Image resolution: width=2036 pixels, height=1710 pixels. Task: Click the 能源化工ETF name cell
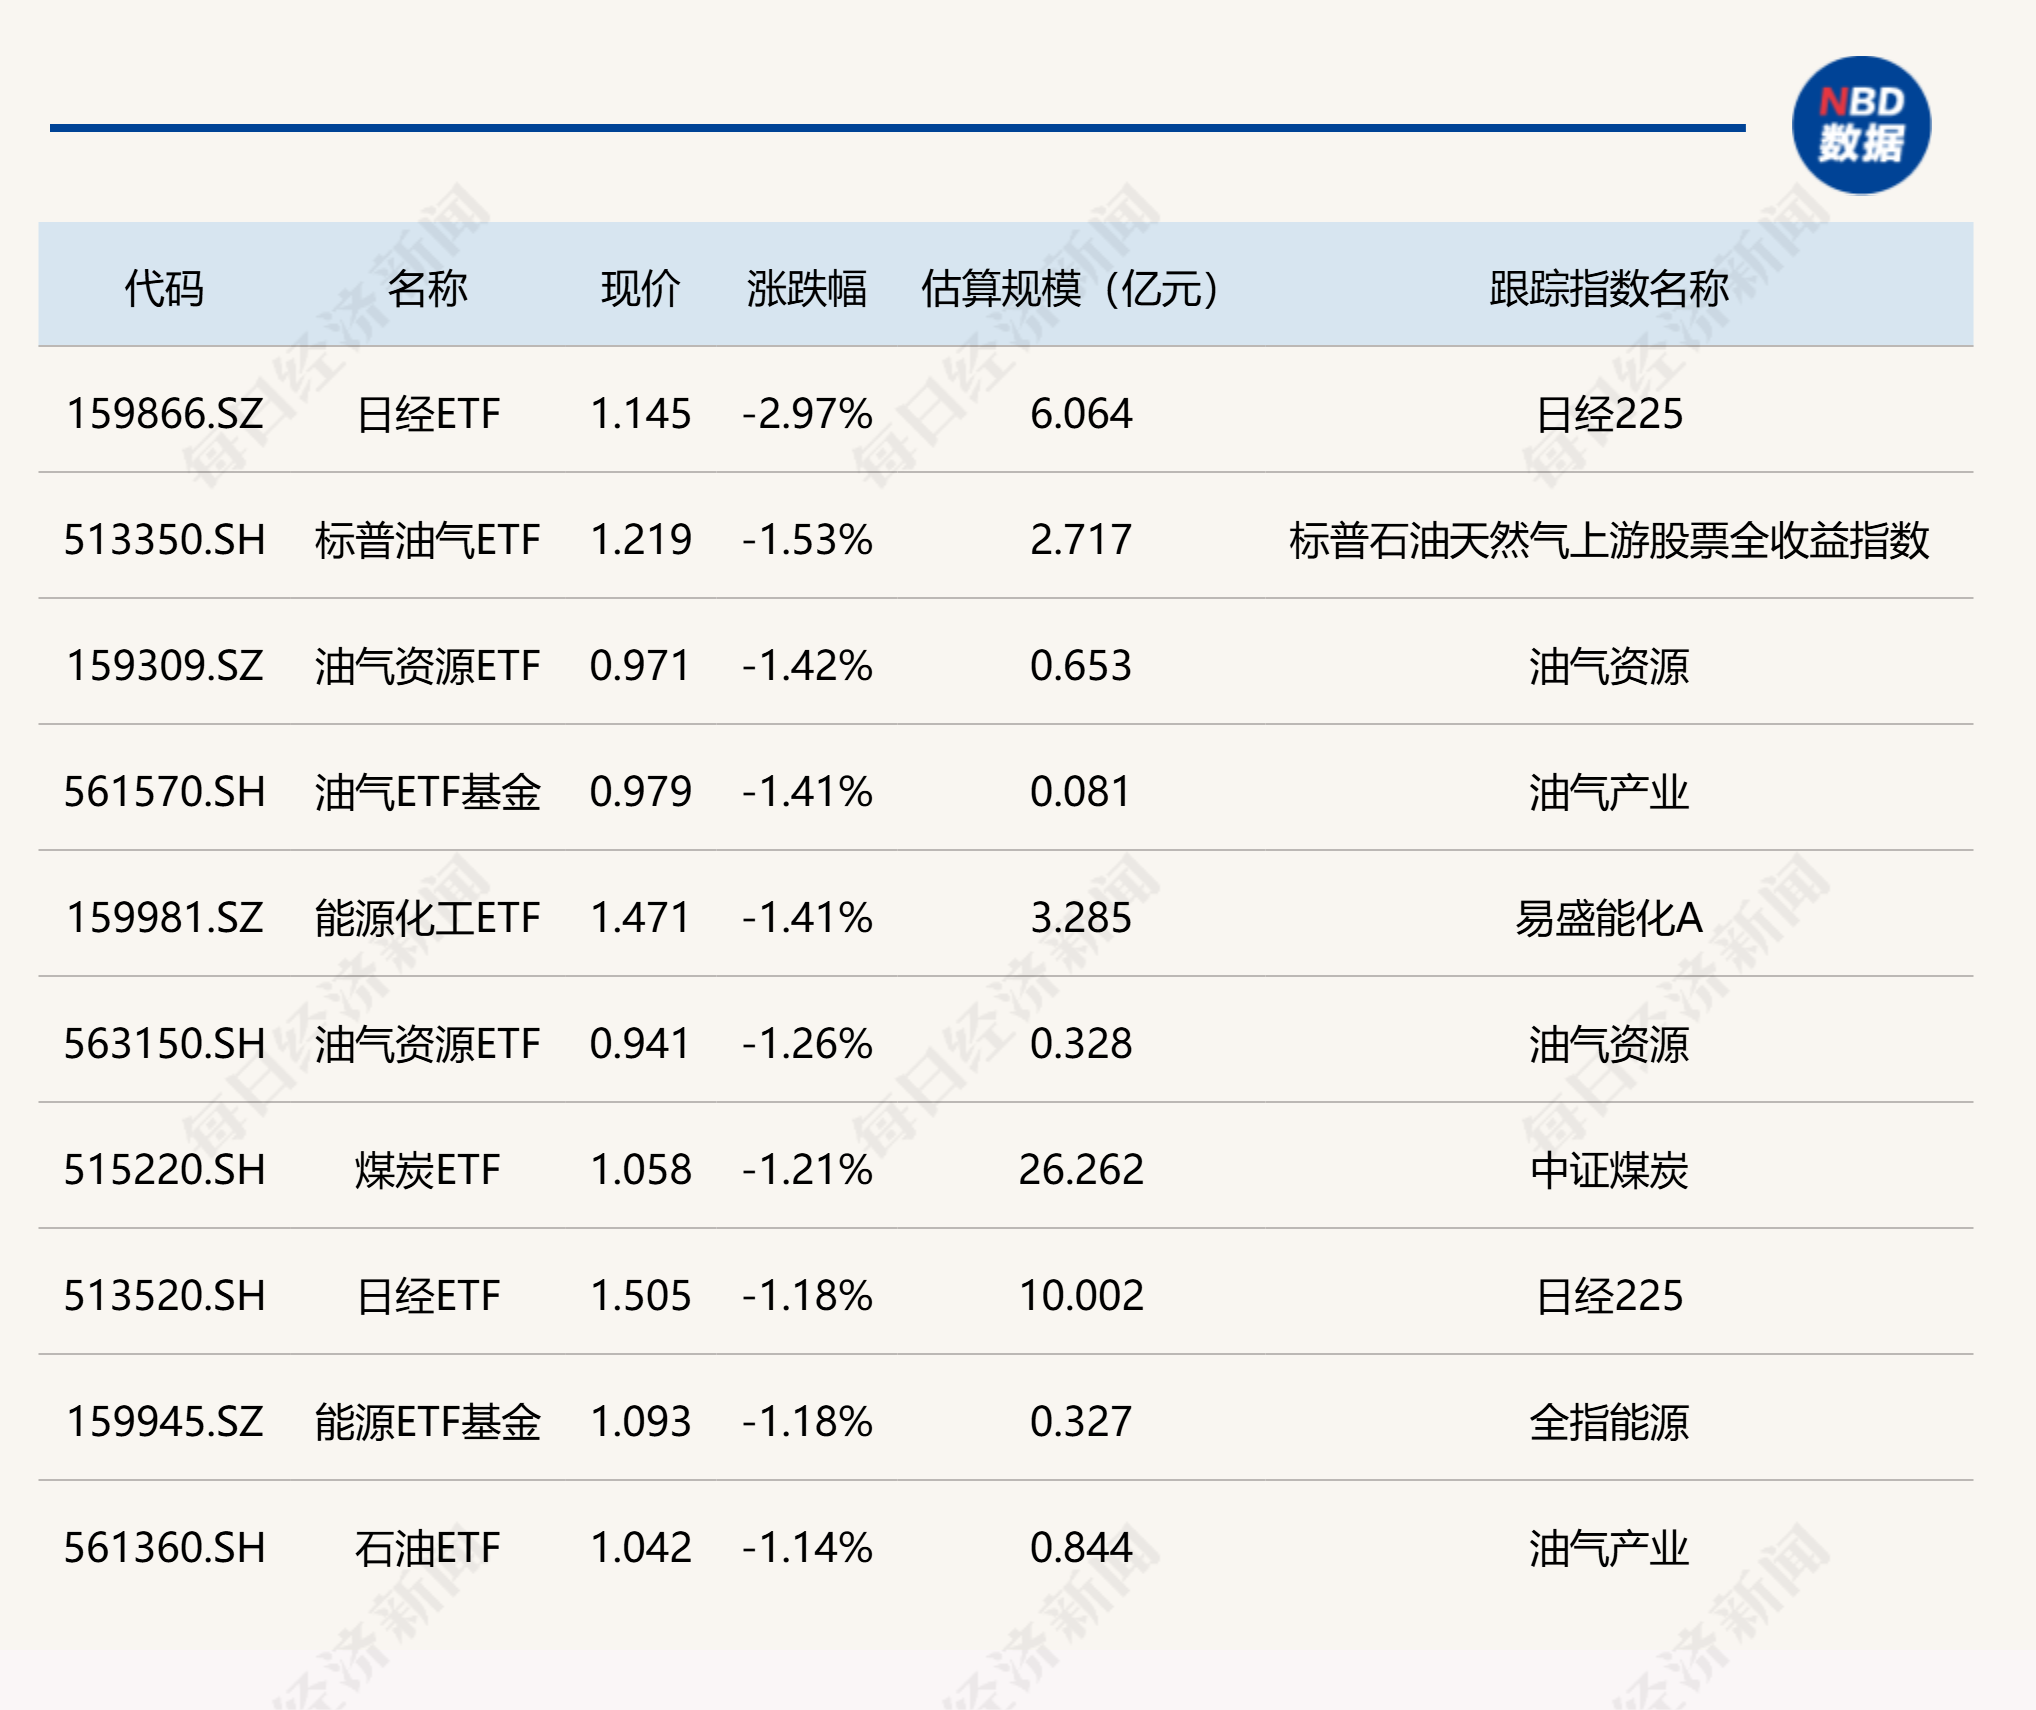pos(427,918)
